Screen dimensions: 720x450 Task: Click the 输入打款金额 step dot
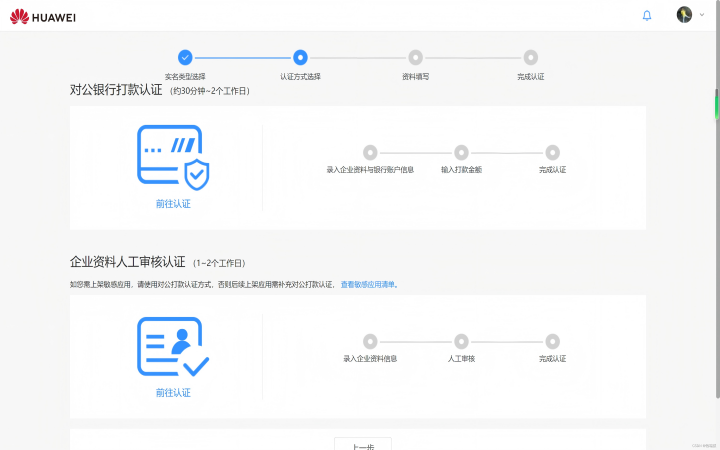[461, 152]
